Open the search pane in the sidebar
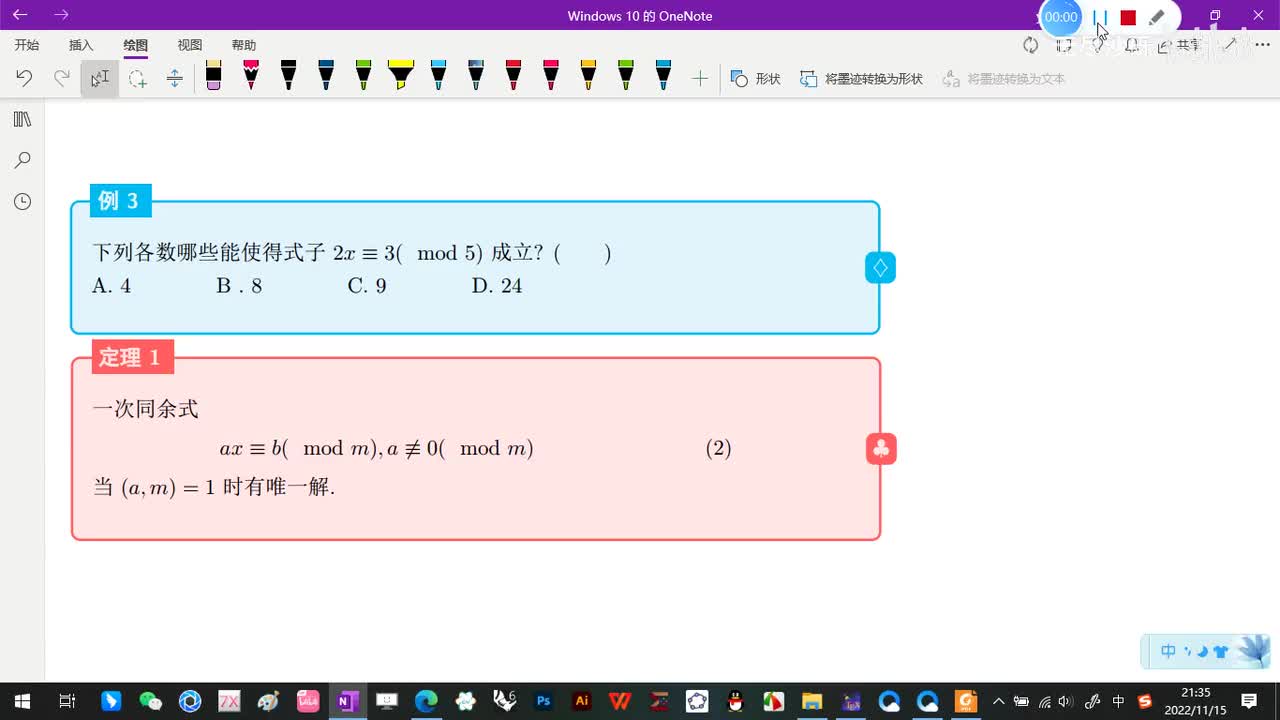Screen dimensions: 1280x720 (x=22, y=160)
